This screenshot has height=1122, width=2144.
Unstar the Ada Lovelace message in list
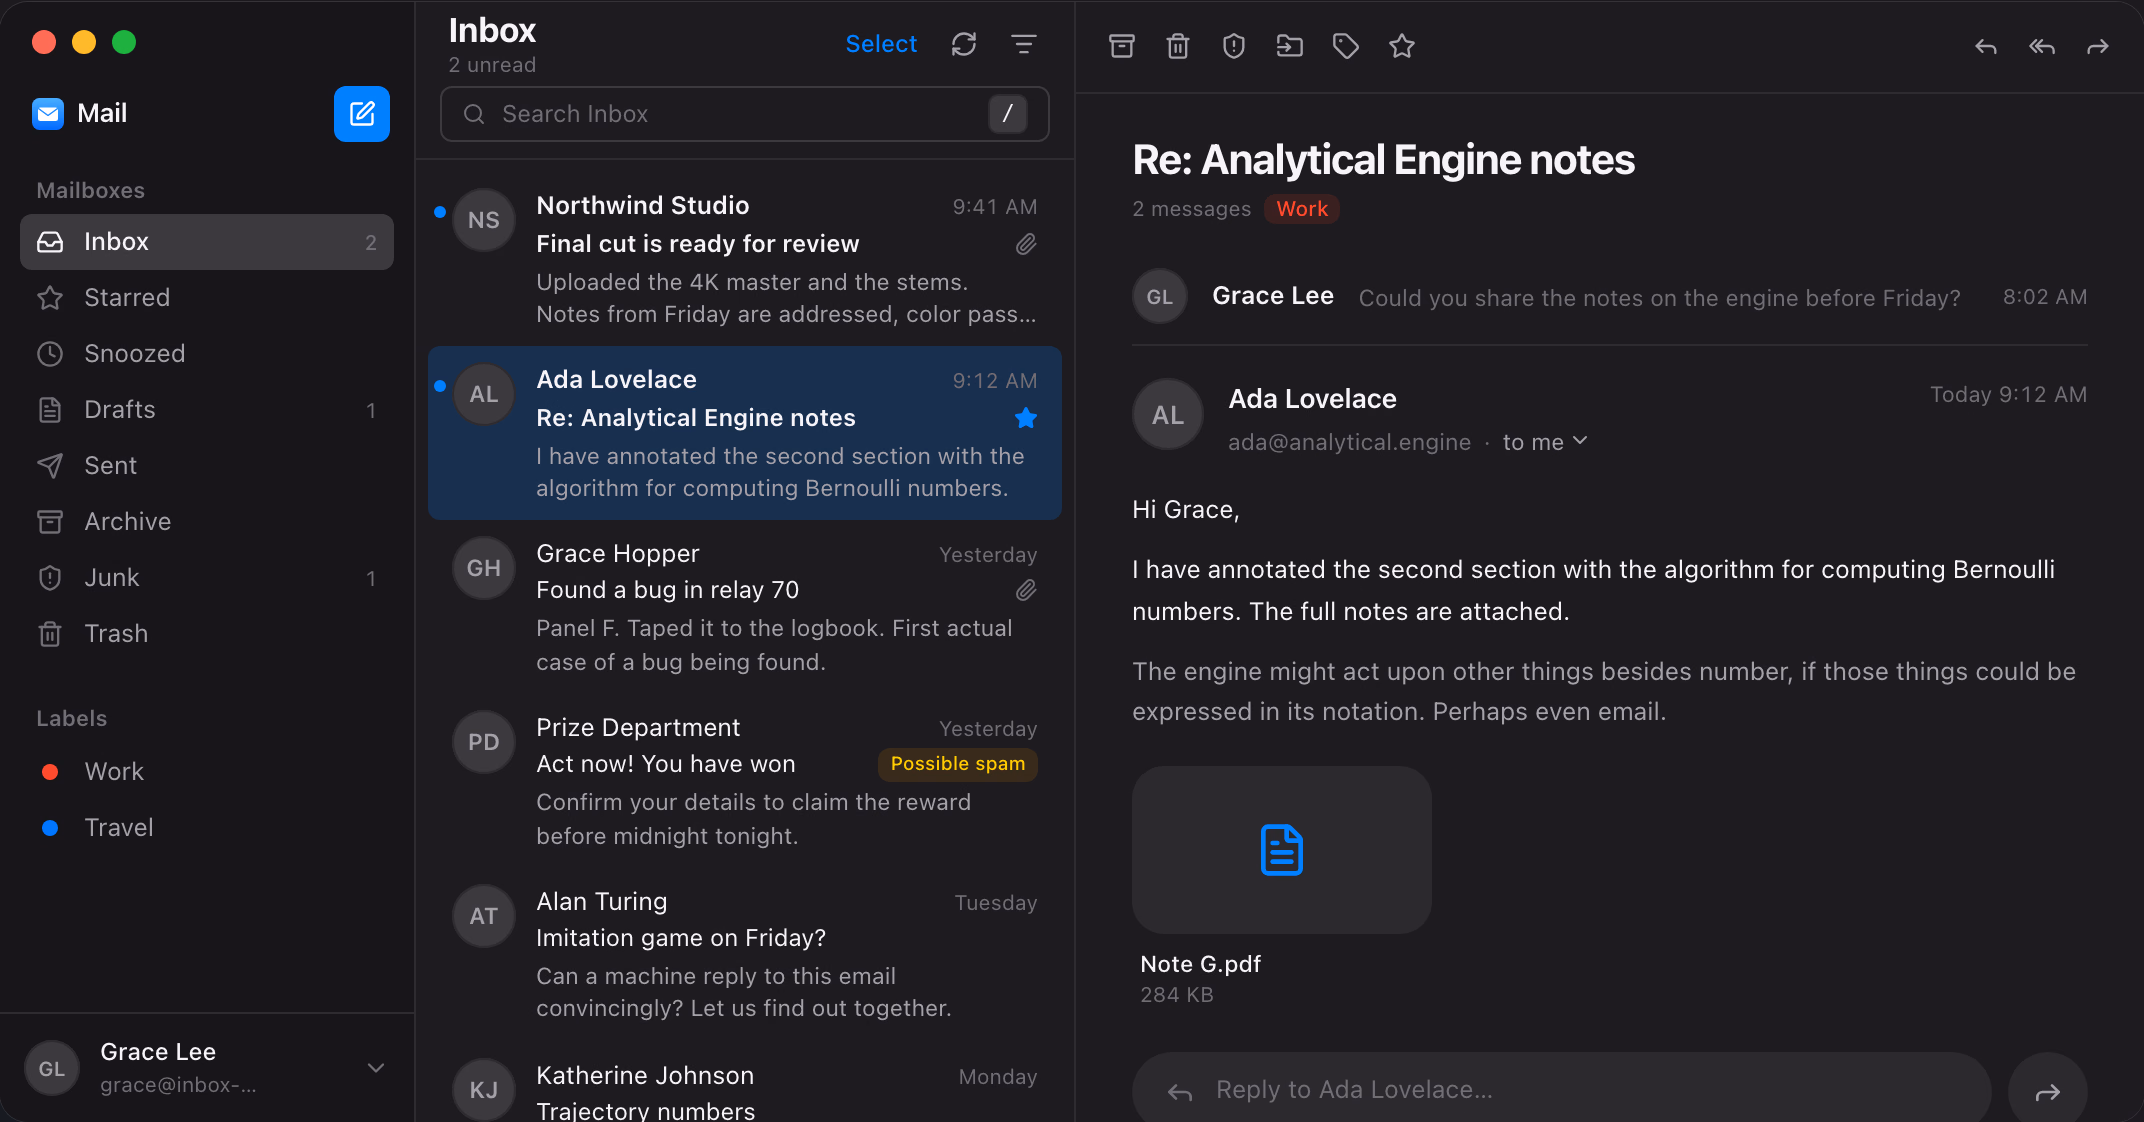tap(1026, 418)
